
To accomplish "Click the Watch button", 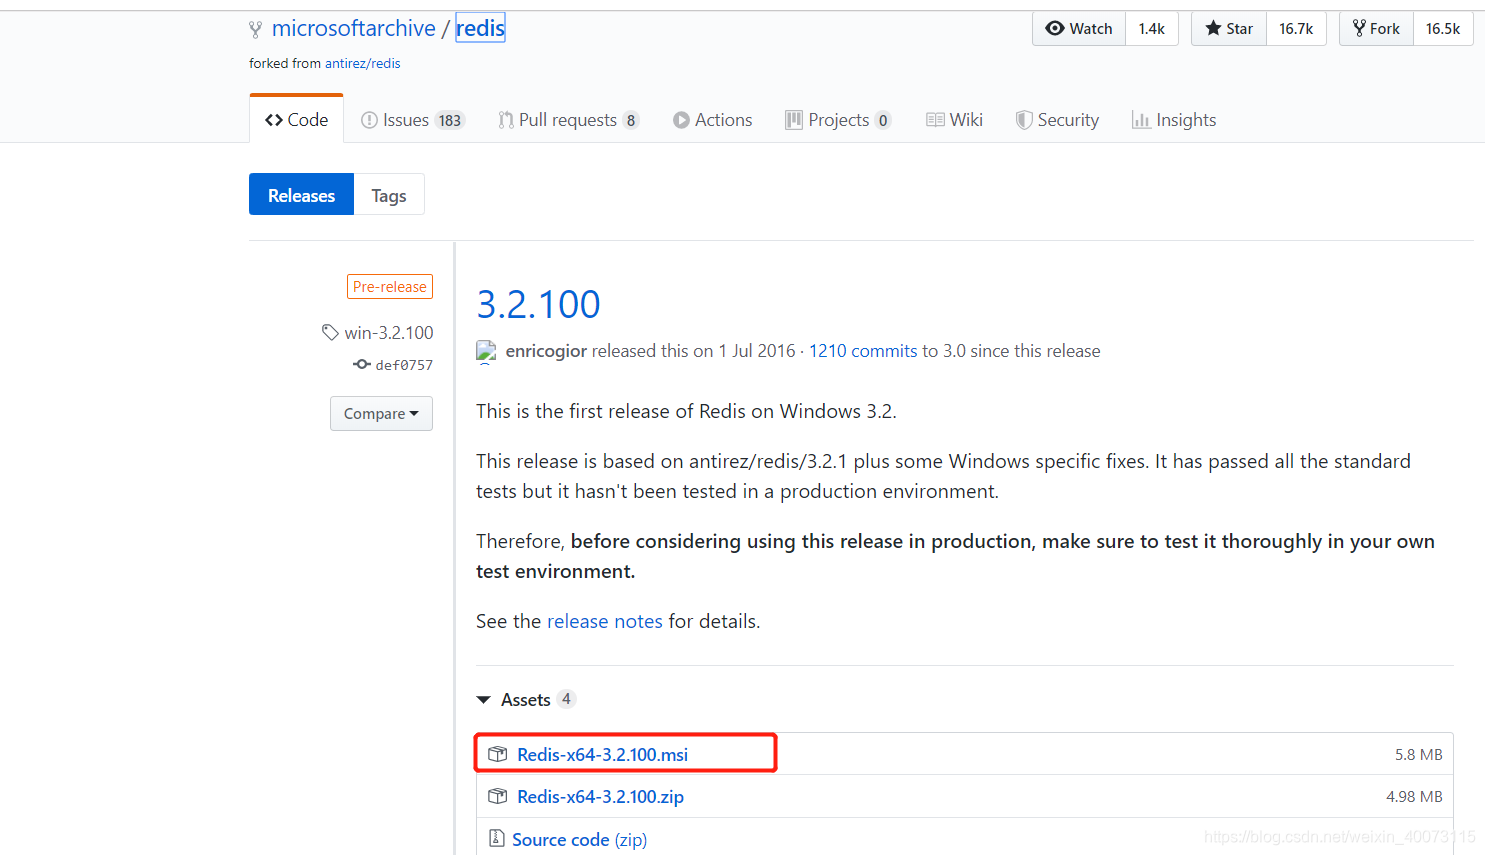I will tap(1079, 29).
